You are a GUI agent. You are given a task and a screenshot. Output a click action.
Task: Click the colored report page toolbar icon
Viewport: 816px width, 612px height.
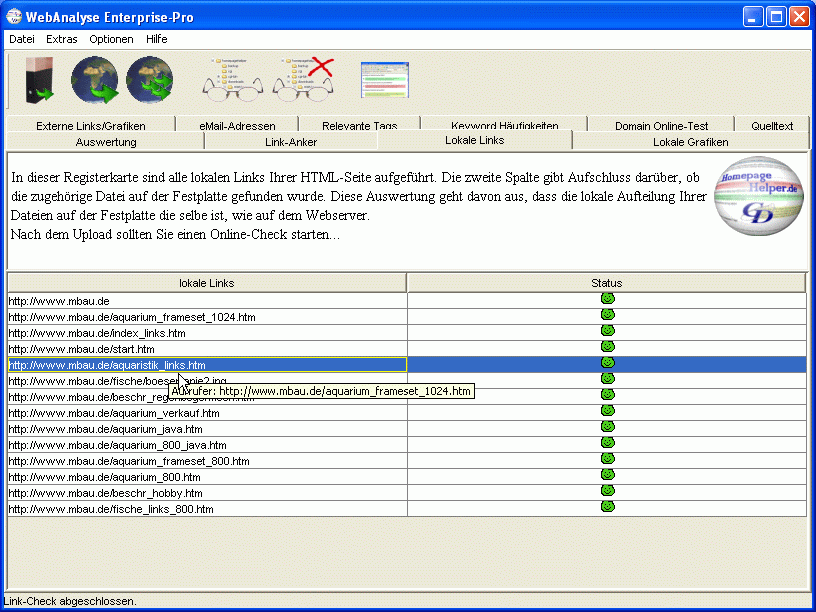click(x=385, y=80)
